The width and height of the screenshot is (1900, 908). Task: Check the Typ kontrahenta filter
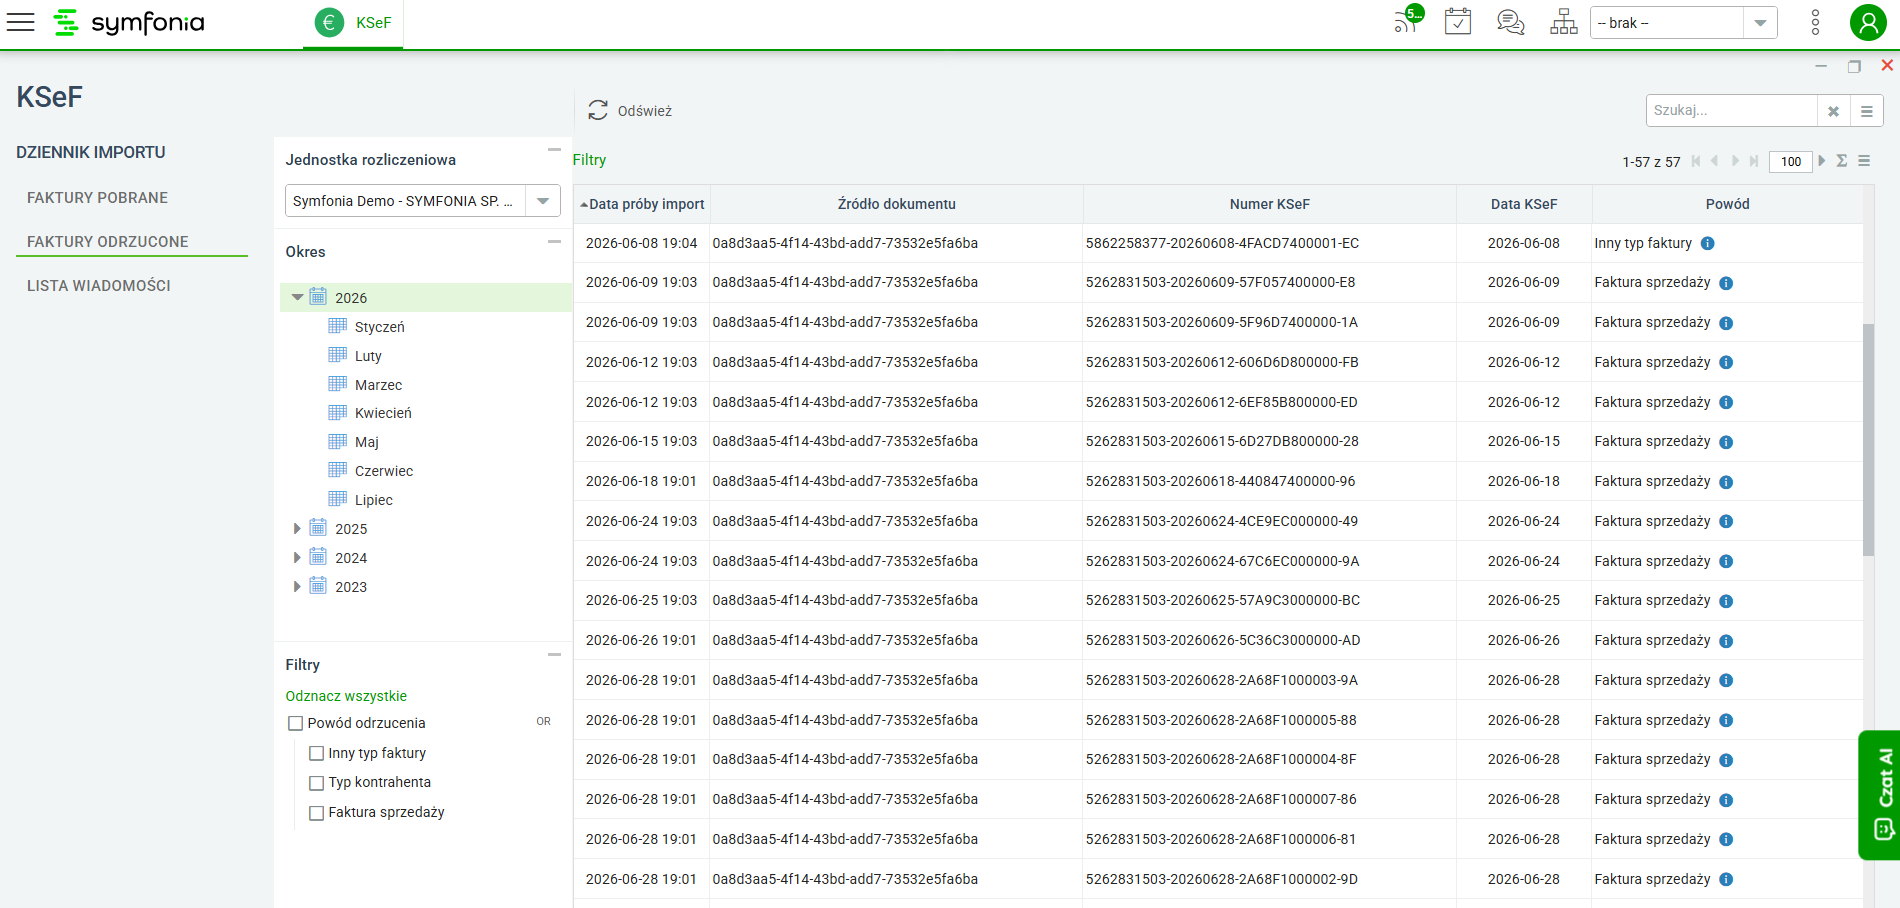point(316,783)
